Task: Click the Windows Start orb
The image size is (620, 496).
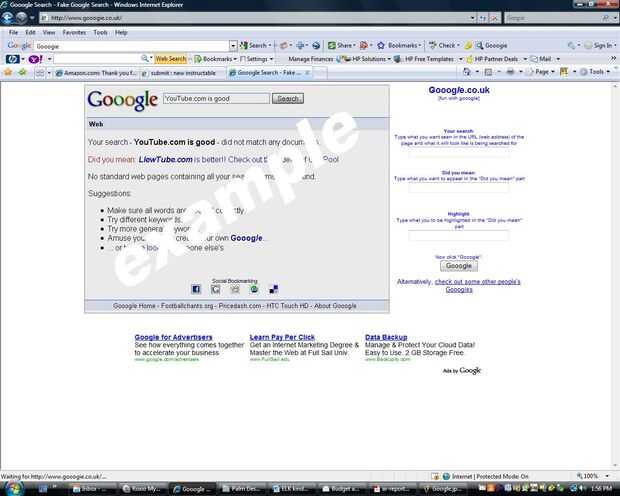Action: 13,488
